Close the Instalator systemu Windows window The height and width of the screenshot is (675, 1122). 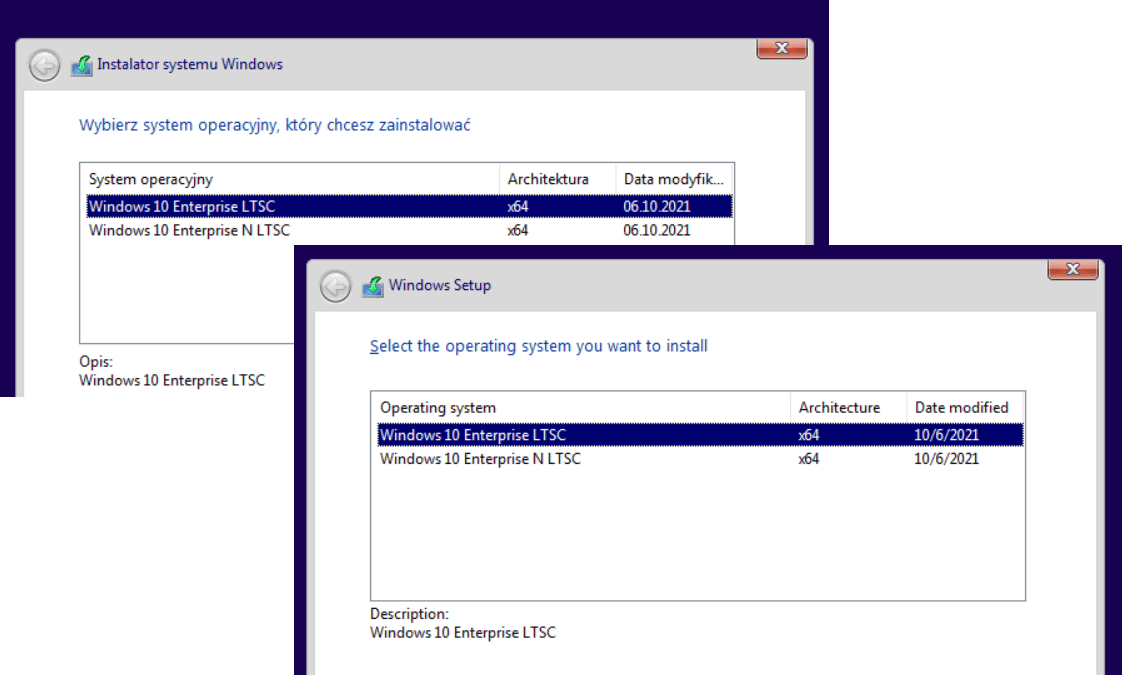(x=781, y=49)
